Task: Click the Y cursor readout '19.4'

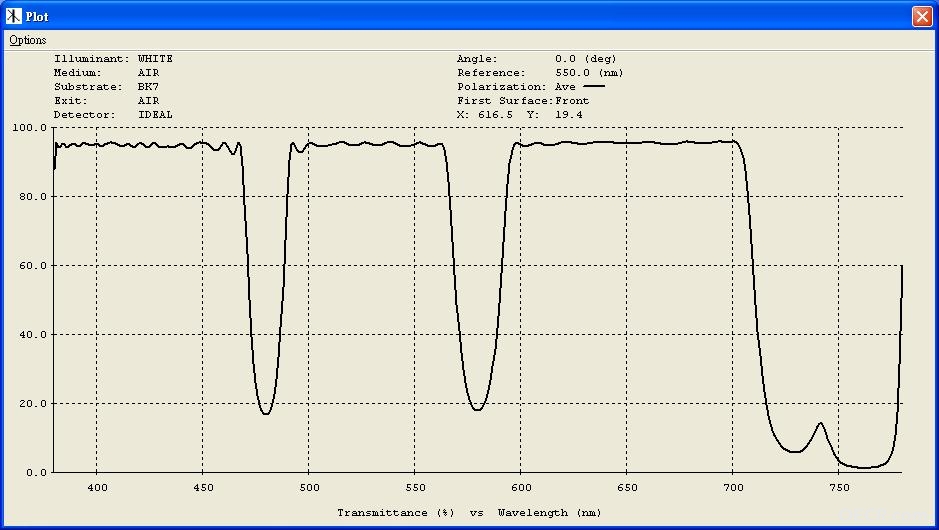Action: (x=568, y=114)
